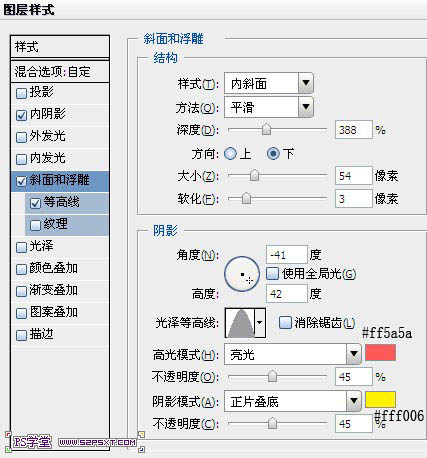Click the red highlight color swatch
The image size is (427, 458).
pos(380,352)
